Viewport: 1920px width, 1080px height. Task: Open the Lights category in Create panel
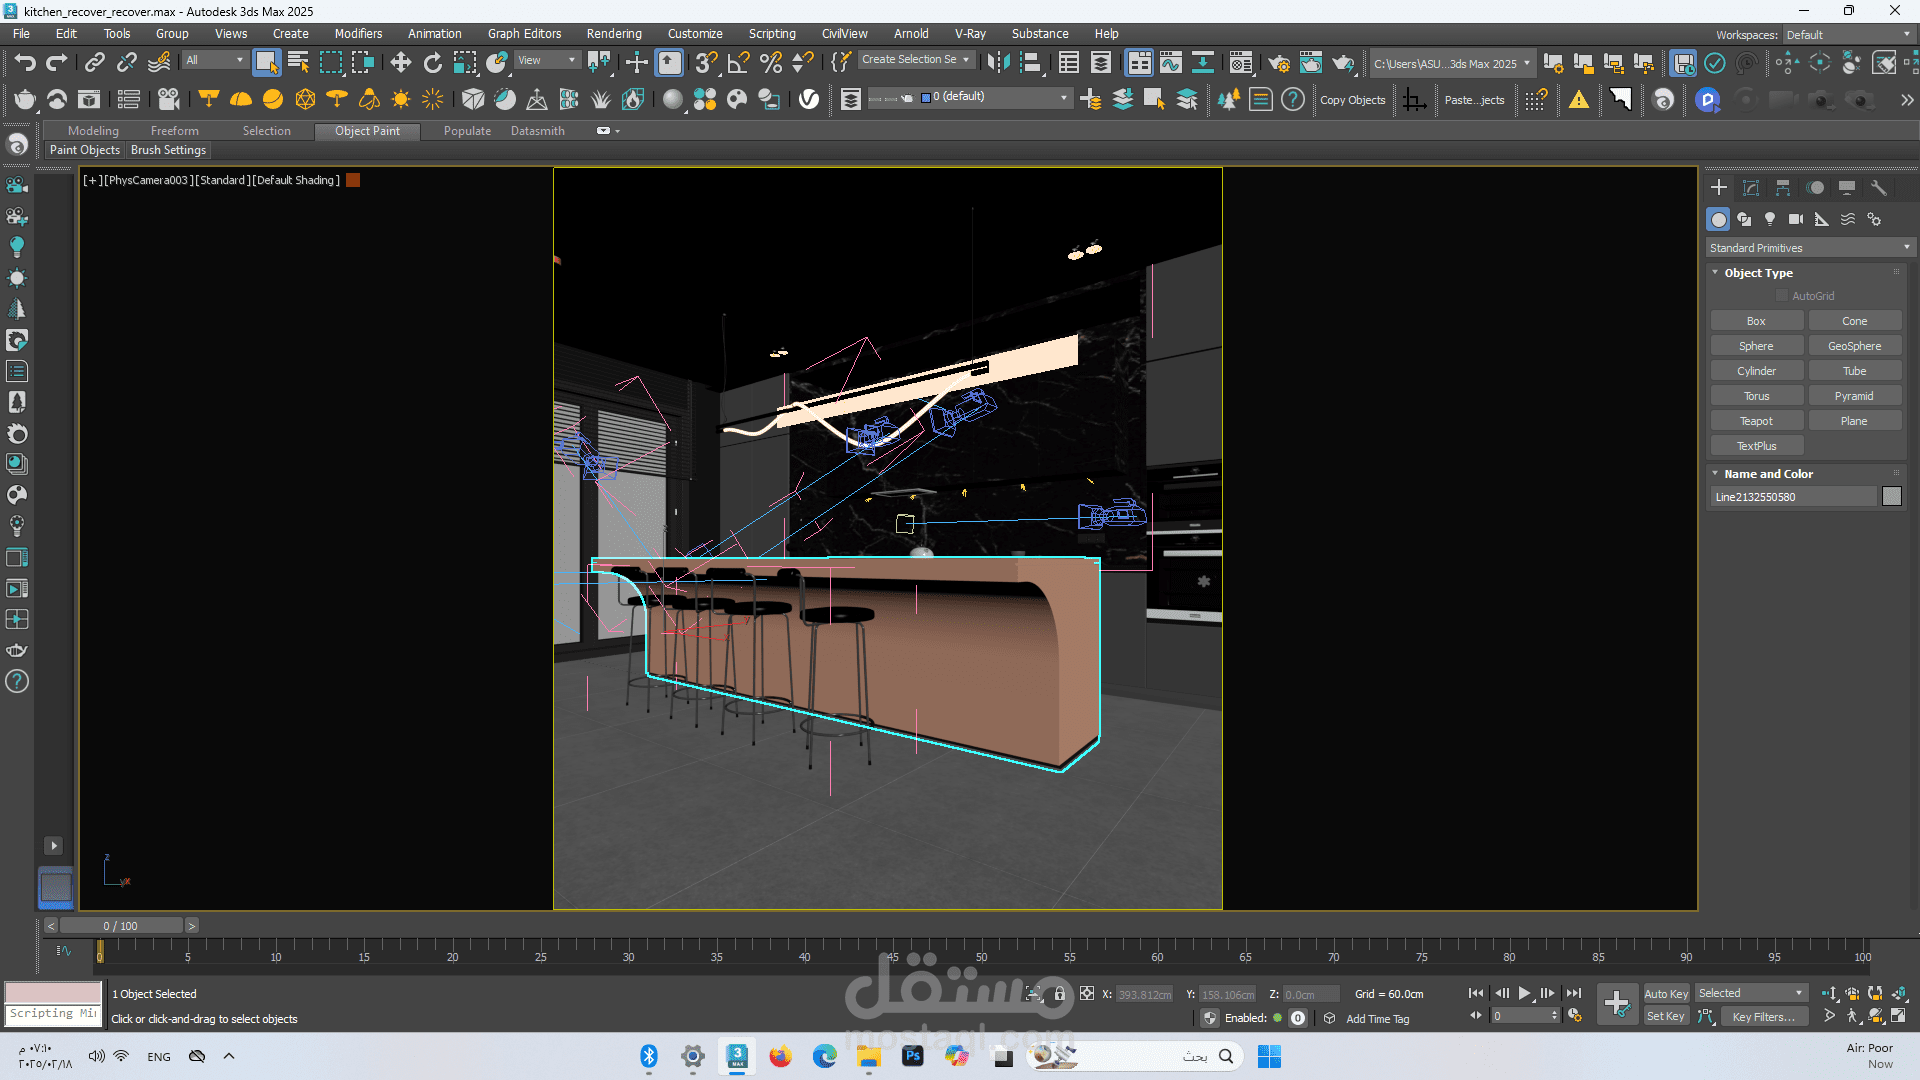coord(1770,219)
